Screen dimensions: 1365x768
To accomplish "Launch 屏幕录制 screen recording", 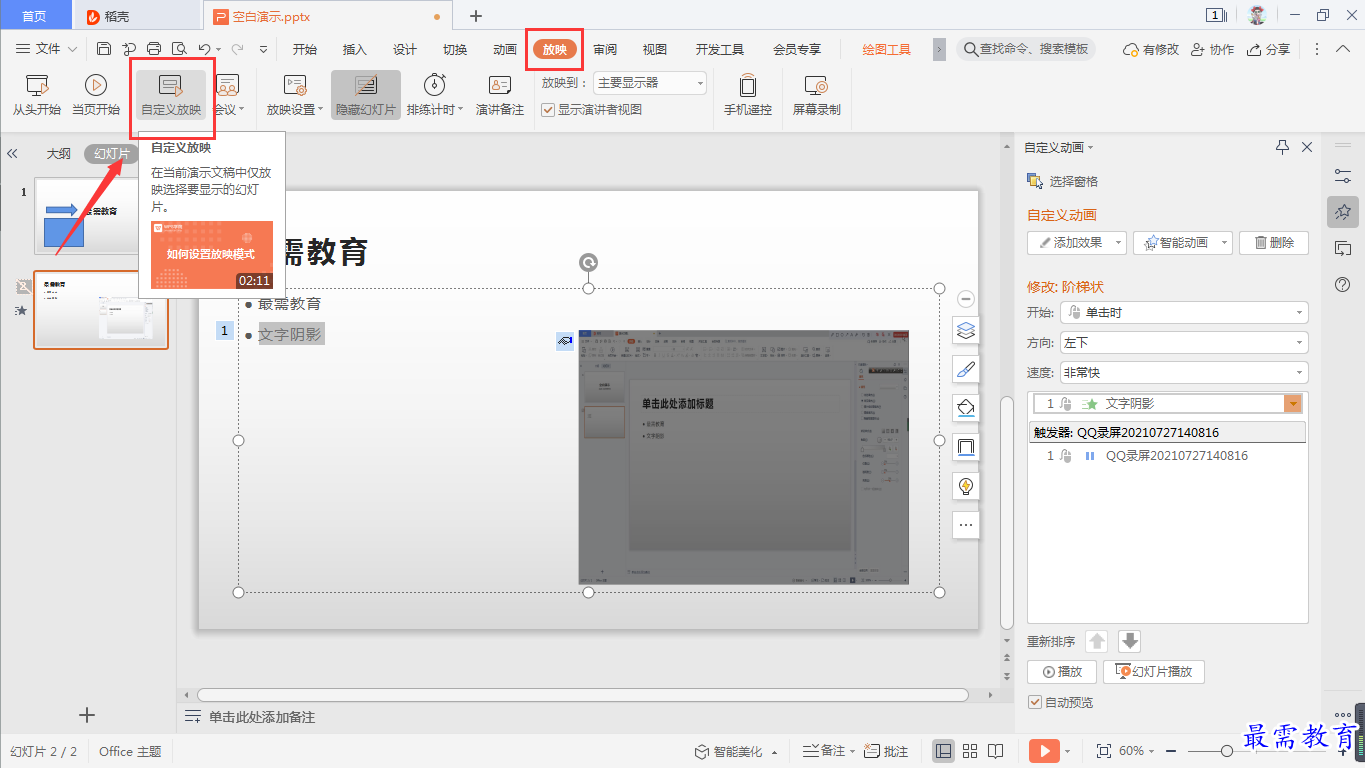I will coord(817,95).
